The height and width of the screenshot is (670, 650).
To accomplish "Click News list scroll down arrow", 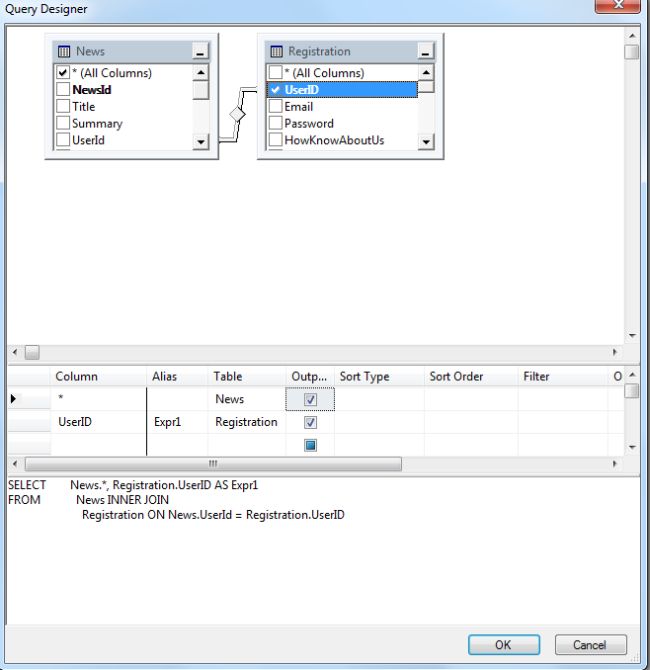I will [x=200, y=141].
